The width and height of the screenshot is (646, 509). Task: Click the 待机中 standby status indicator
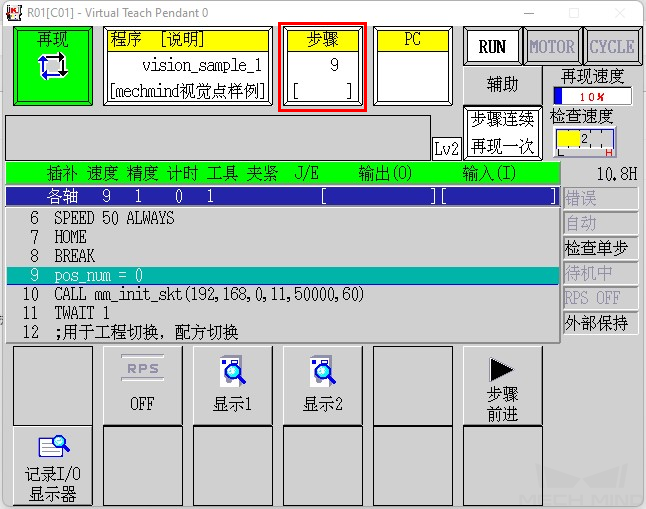tap(600, 273)
